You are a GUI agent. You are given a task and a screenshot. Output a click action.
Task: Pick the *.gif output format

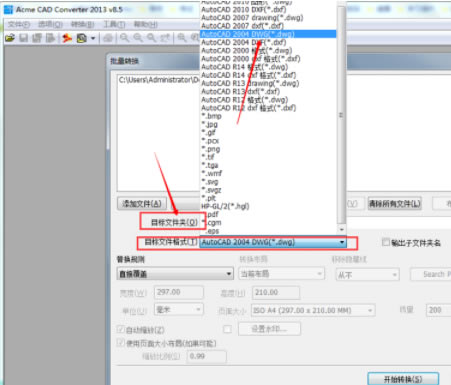[268, 132]
